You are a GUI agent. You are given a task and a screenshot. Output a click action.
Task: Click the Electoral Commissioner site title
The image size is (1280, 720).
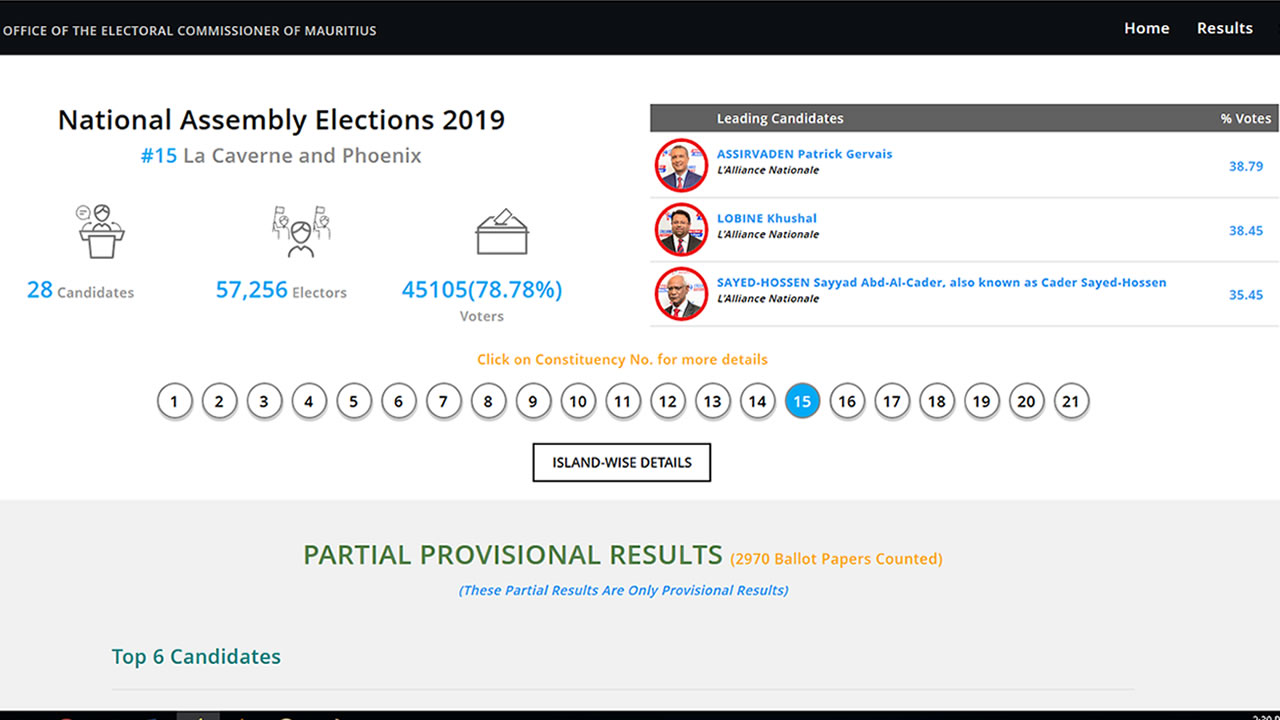point(190,30)
